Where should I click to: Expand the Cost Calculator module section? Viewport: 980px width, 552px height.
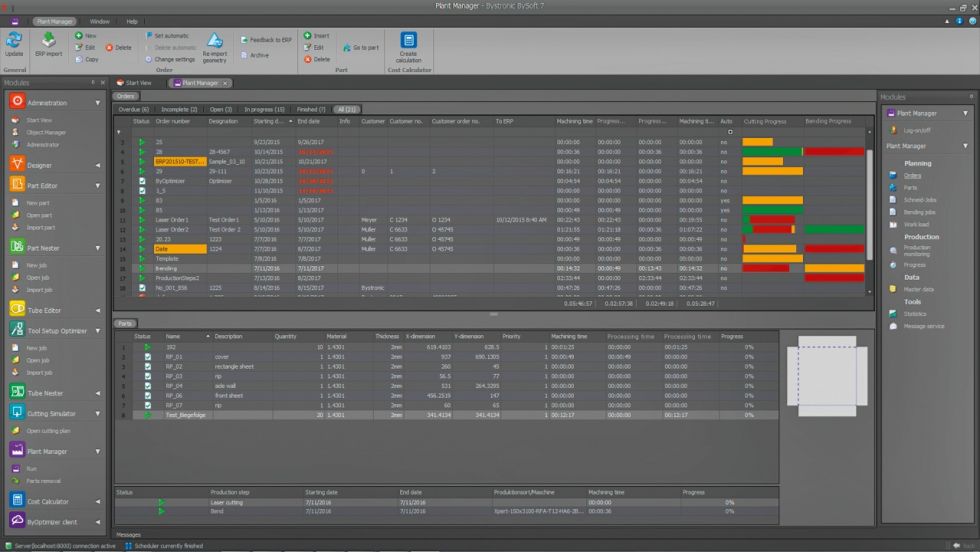[98, 501]
